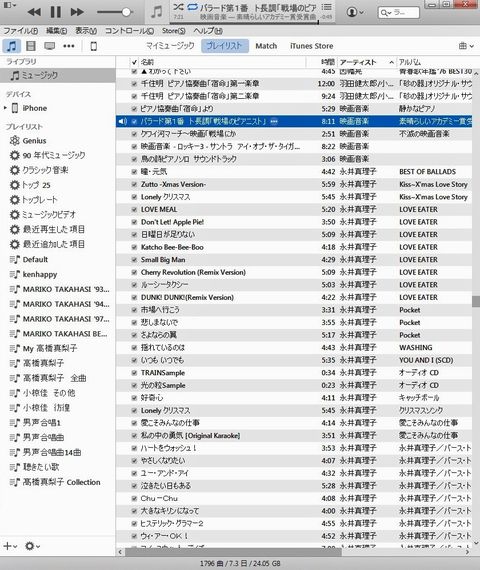480x570 pixels.
Task: Uncheck the Chu-Chu track checkbox
Action: click(134, 498)
